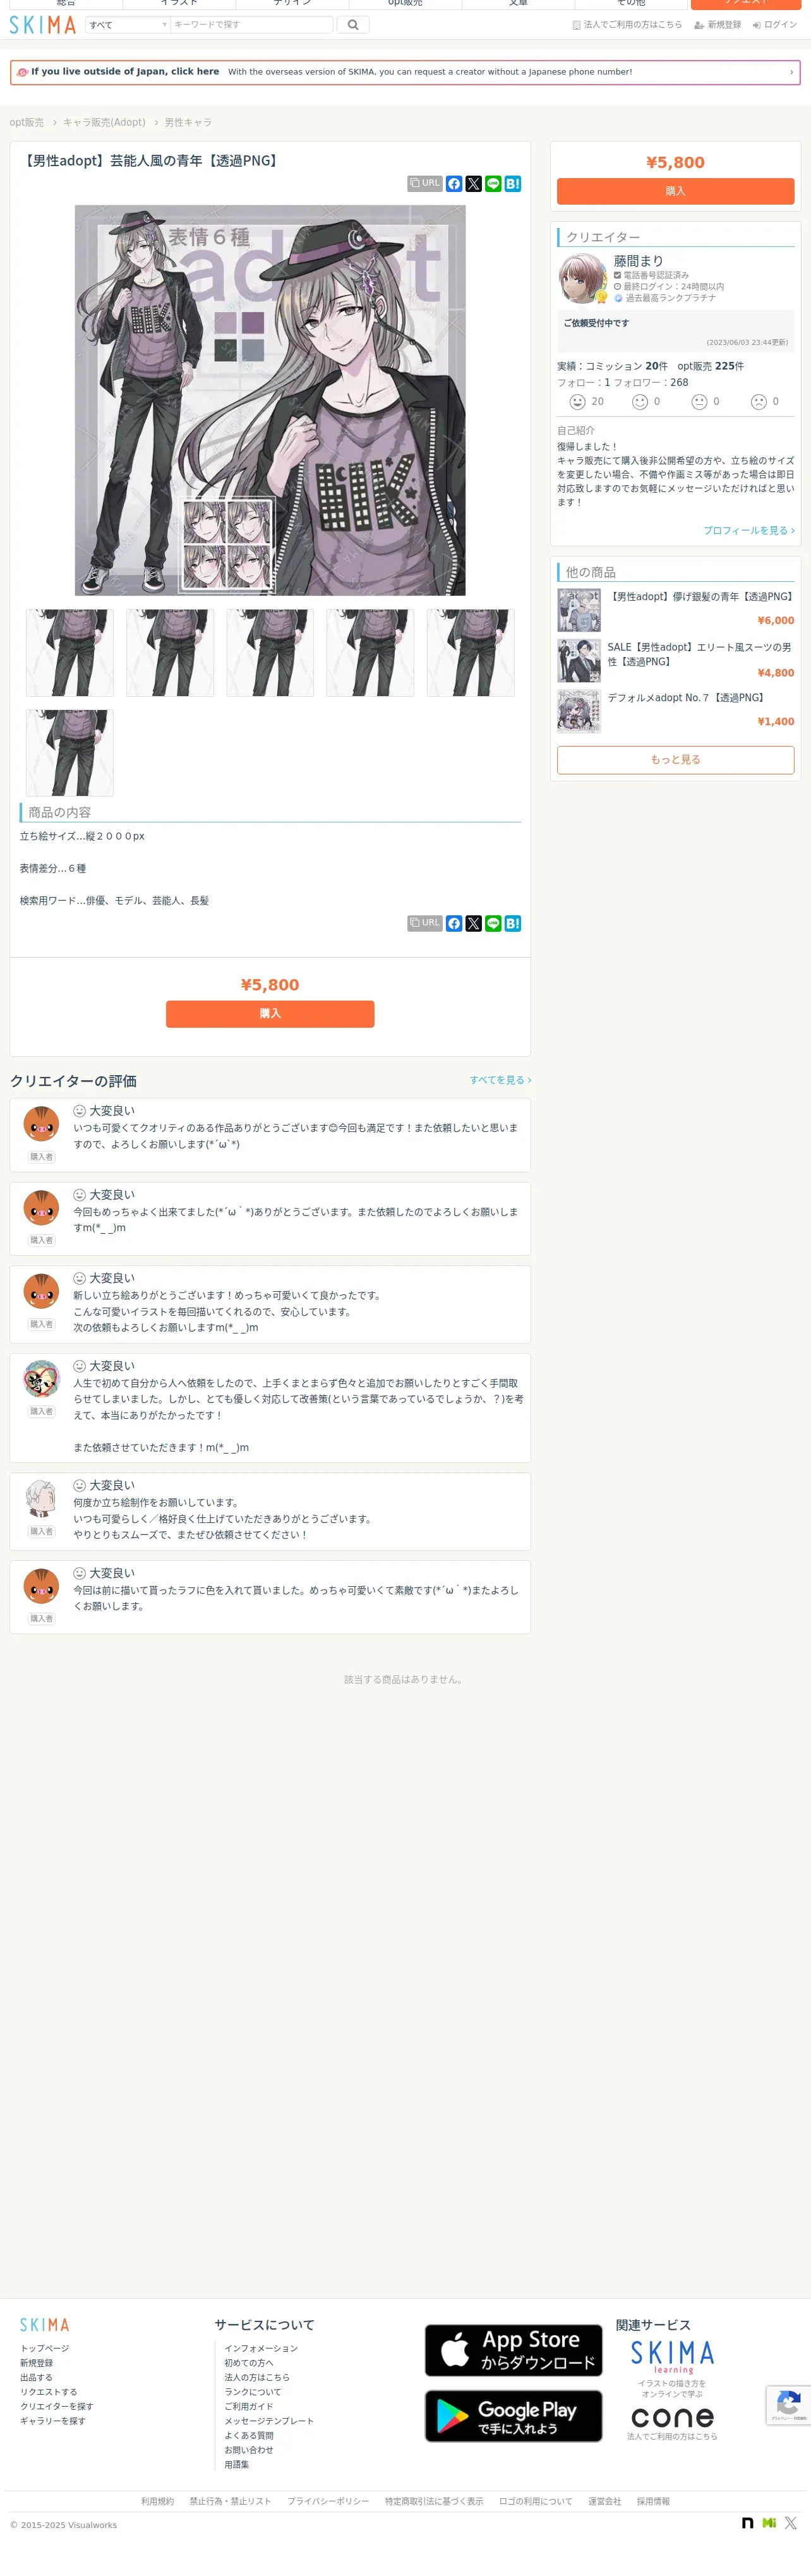
Task: Open the white-haired chibi reviewer avatar
Action: tap(41, 1499)
